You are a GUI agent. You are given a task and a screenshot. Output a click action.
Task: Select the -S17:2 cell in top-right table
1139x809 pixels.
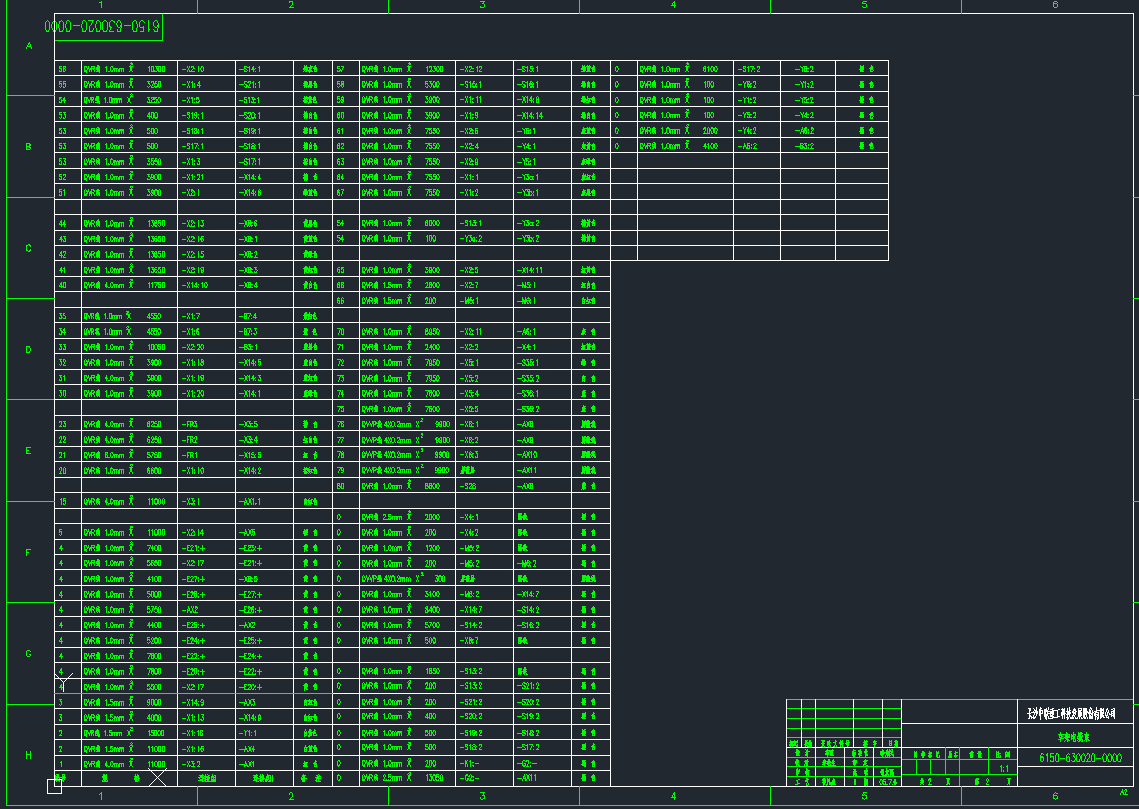[748, 69]
